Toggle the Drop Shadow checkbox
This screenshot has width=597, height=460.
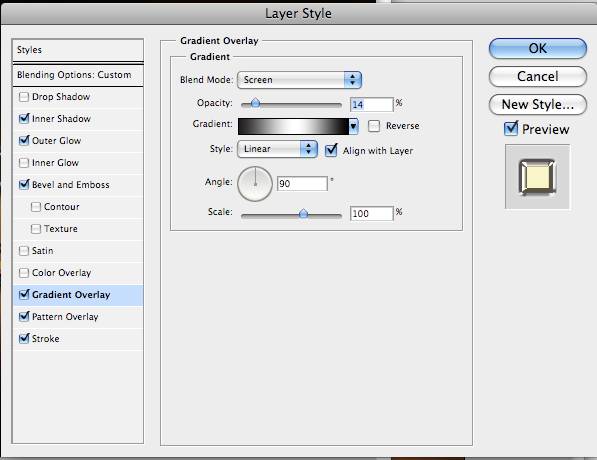pos(24,97)
